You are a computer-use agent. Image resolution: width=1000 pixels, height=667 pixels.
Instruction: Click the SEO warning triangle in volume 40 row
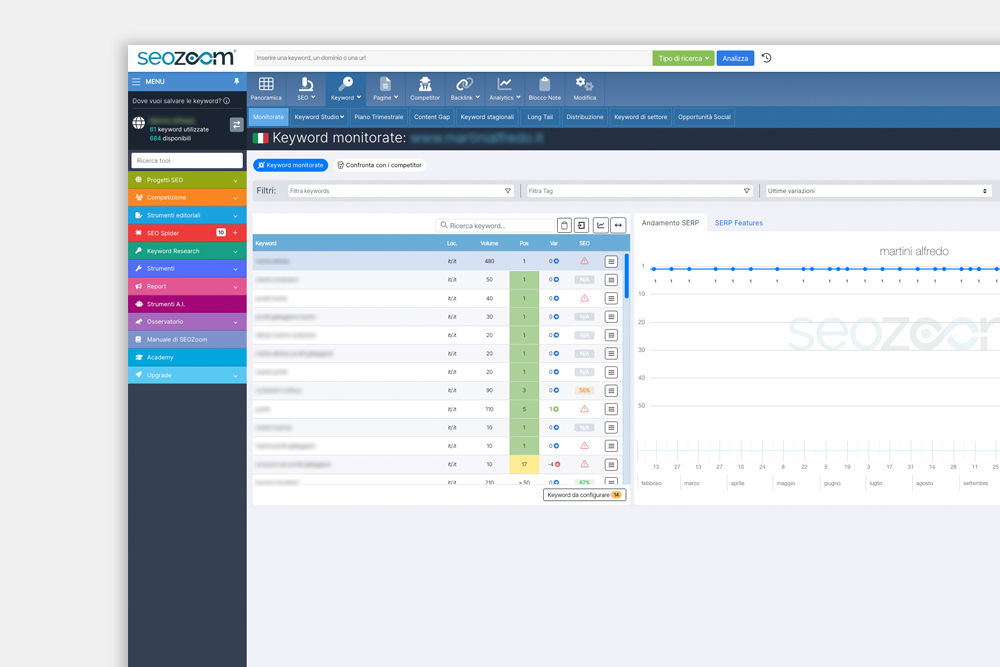pyautogui.click(x=584, y=298)
